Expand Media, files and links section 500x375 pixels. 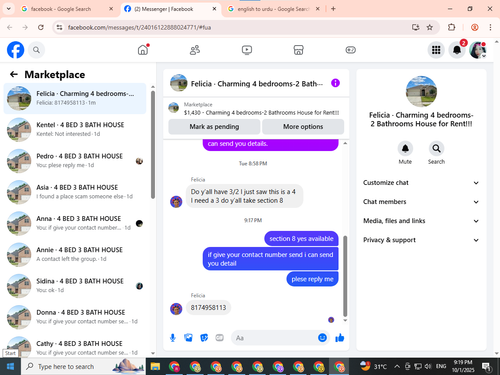point(421,221)
